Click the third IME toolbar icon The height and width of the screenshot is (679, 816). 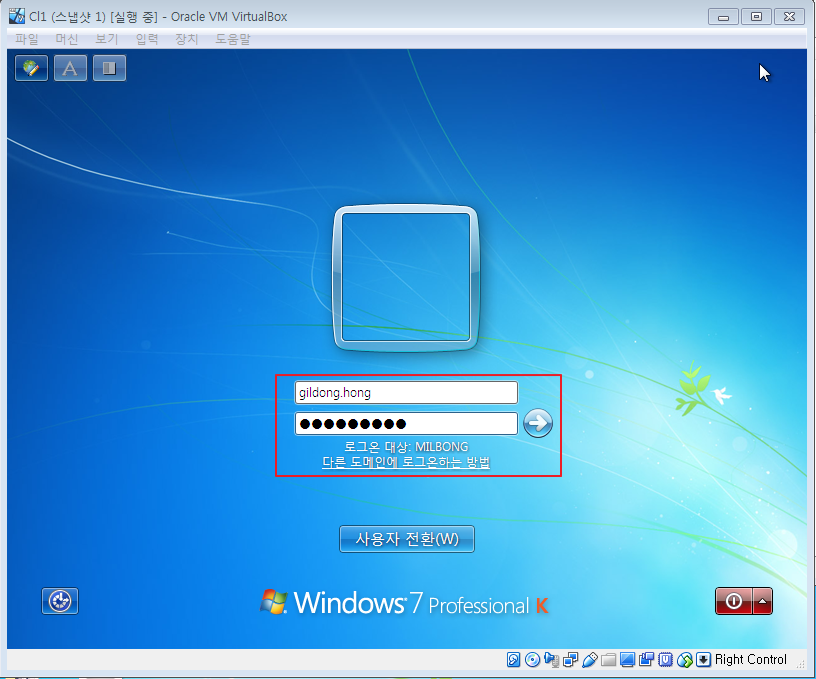(x=109, y=68)
